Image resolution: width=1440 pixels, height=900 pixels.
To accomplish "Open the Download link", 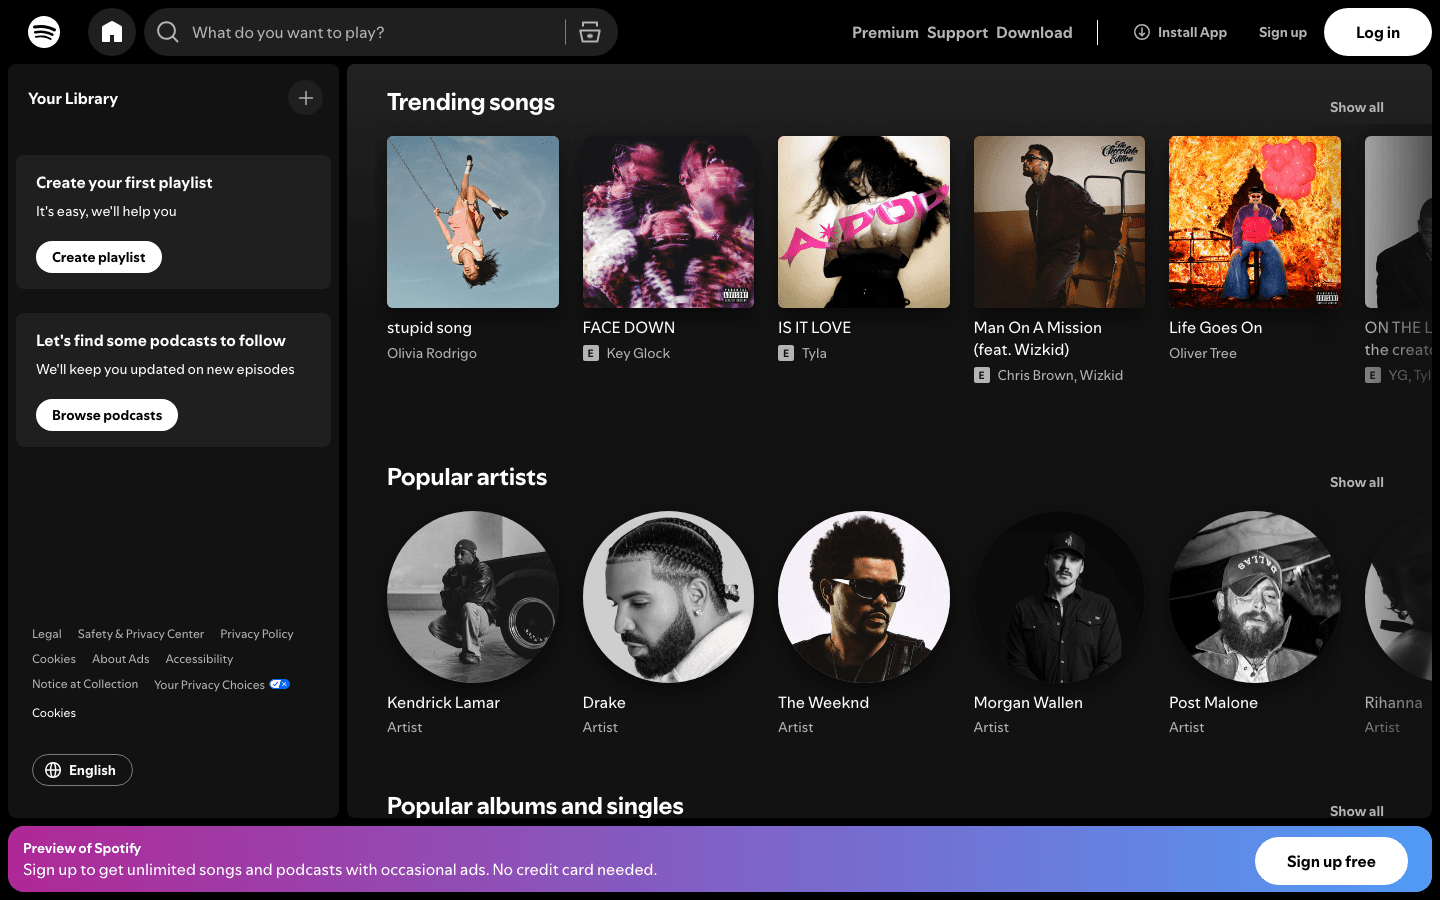I will pos(1034,32).
